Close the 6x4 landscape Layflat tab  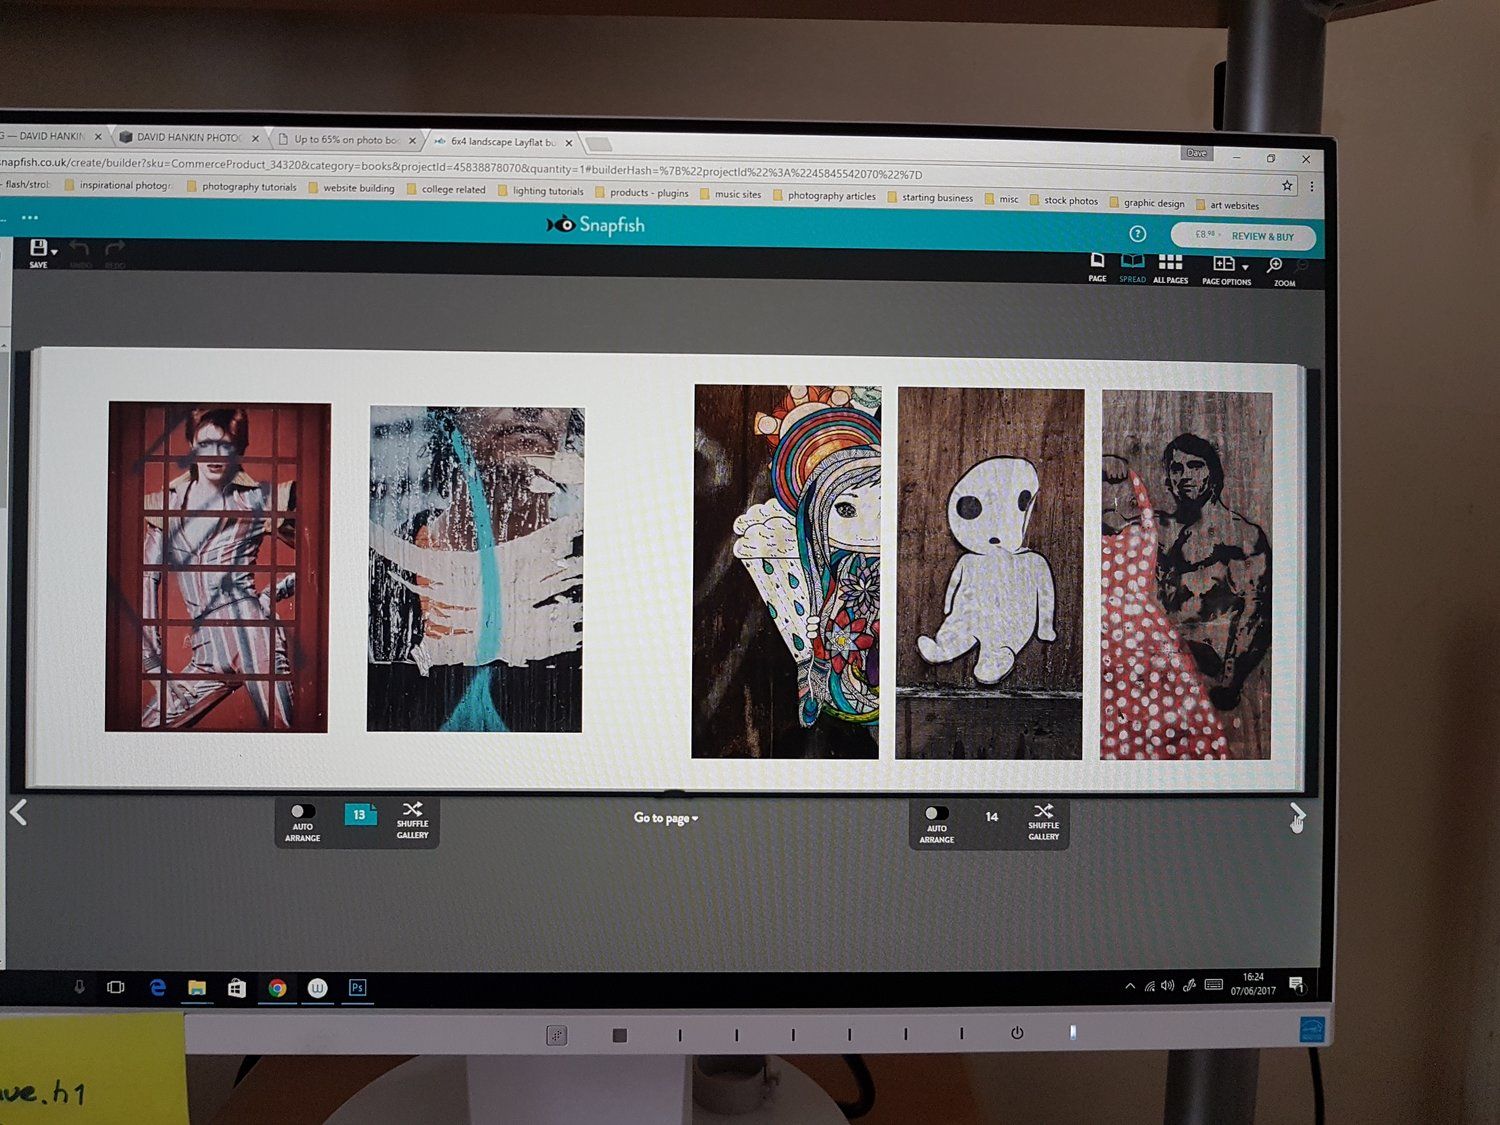(568, 143)
